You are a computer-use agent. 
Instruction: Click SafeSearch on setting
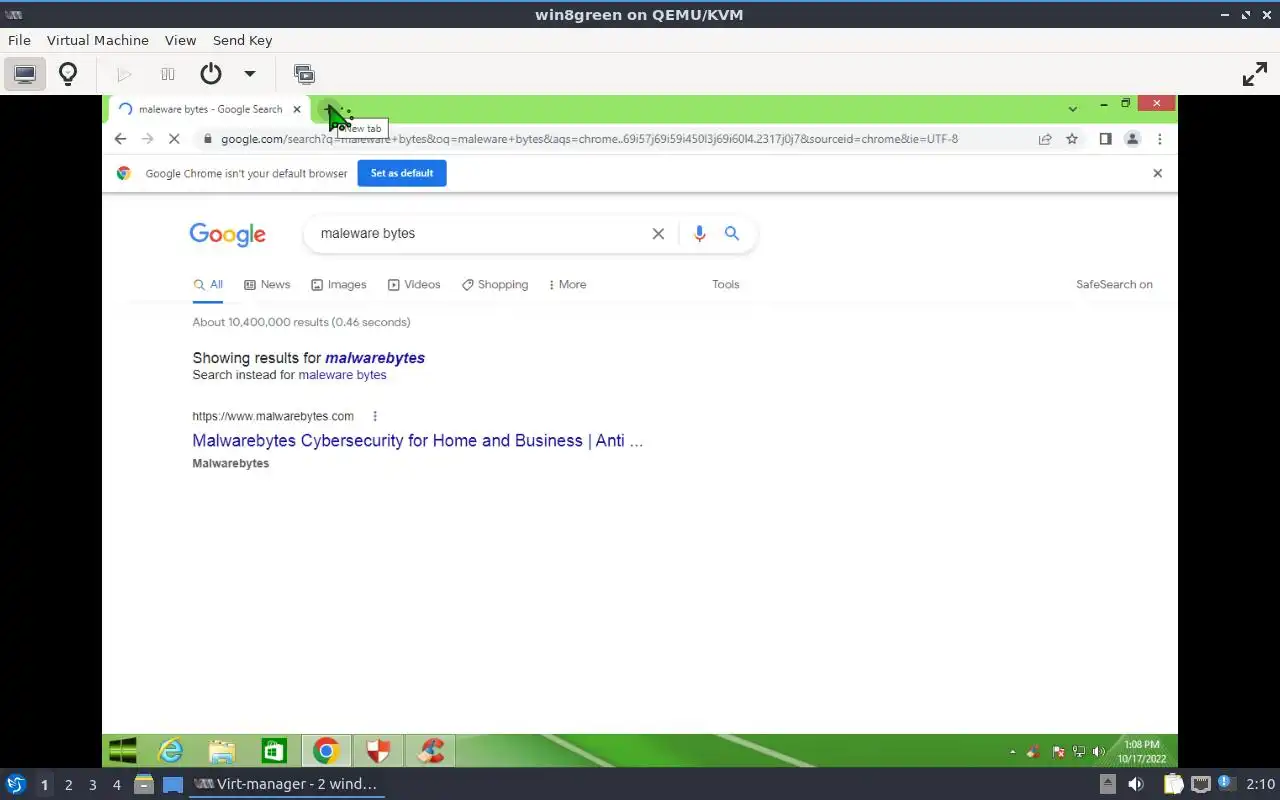1114,285
